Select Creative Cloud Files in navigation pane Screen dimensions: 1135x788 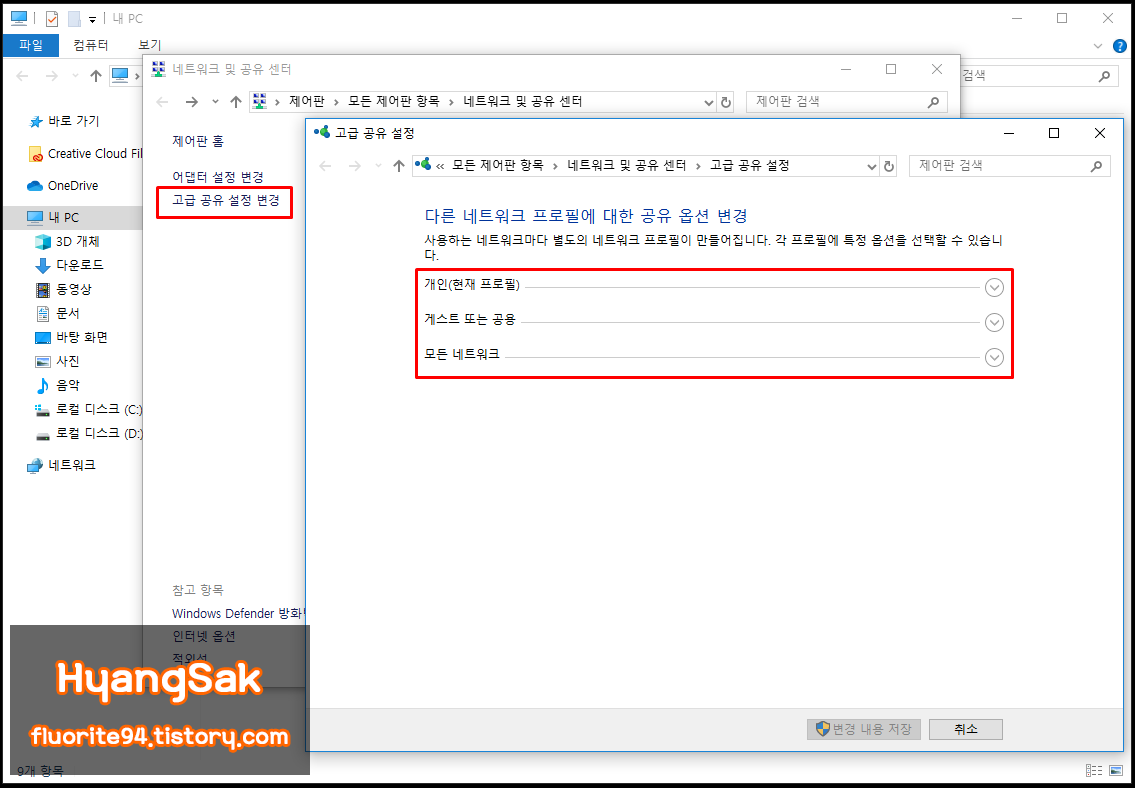click(x=85, y=153)
